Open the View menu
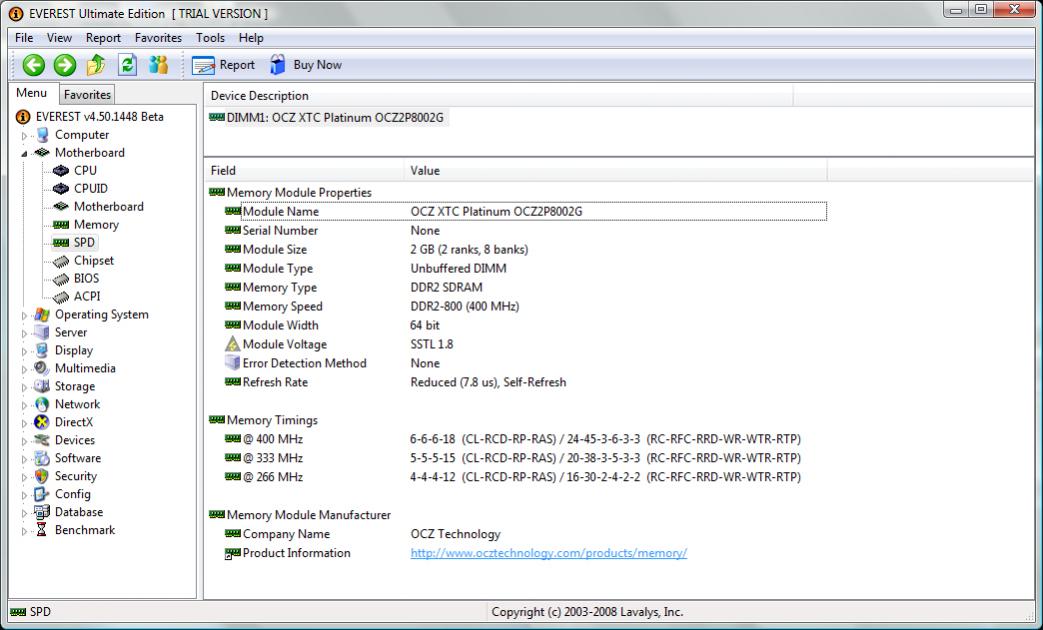The image size is (1043, 630). coord(59,38)
